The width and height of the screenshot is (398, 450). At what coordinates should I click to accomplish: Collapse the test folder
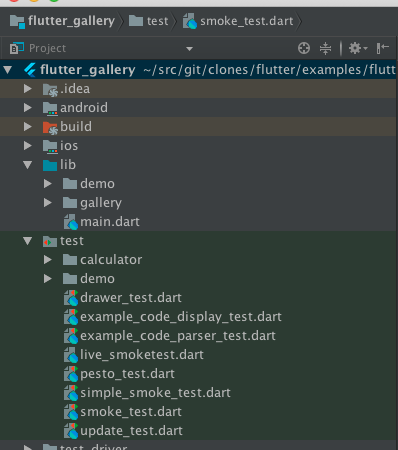click(x=28, y=241)
